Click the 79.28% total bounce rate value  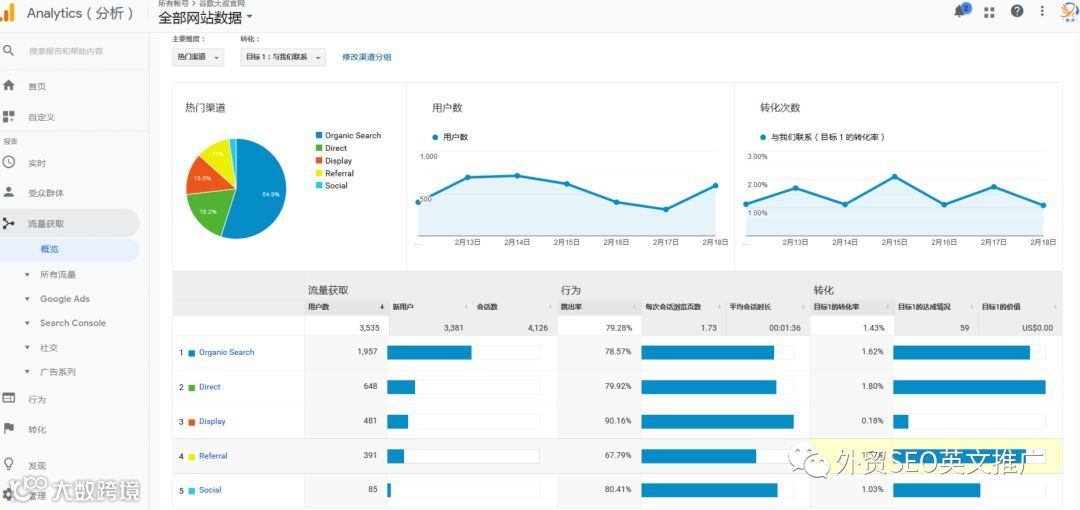pos(619,328)
